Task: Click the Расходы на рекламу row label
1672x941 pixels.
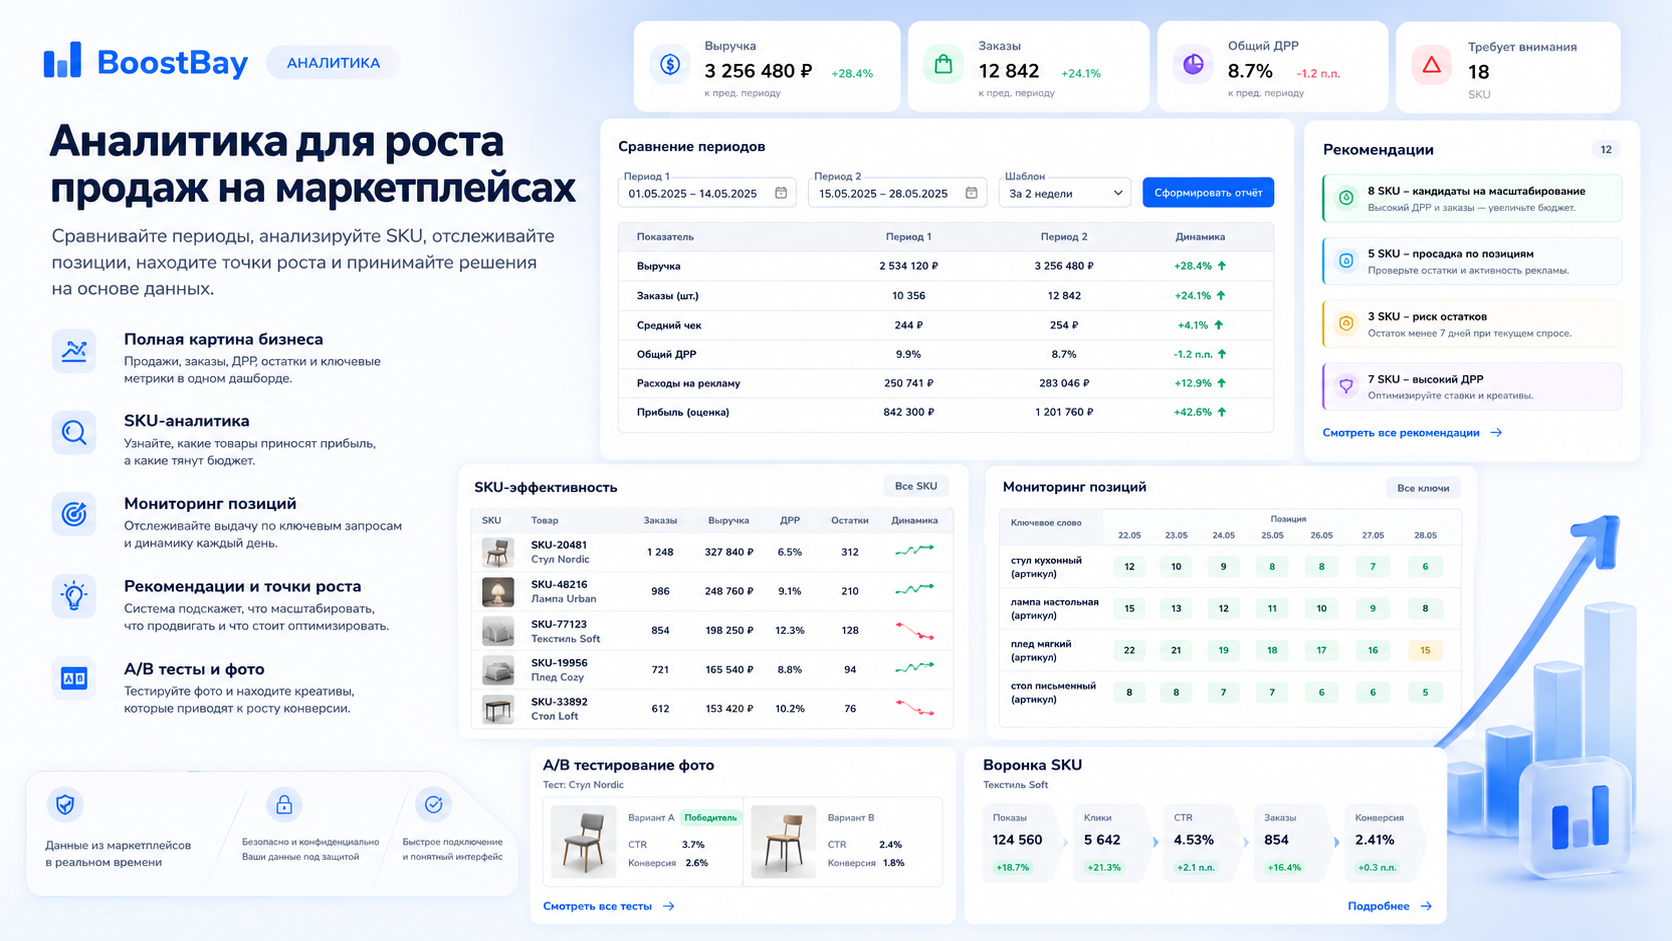Action: pos(688,383)
